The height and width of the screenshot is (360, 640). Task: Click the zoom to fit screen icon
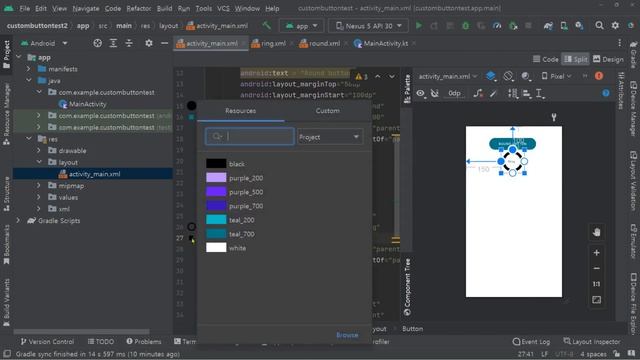(596, 300)
